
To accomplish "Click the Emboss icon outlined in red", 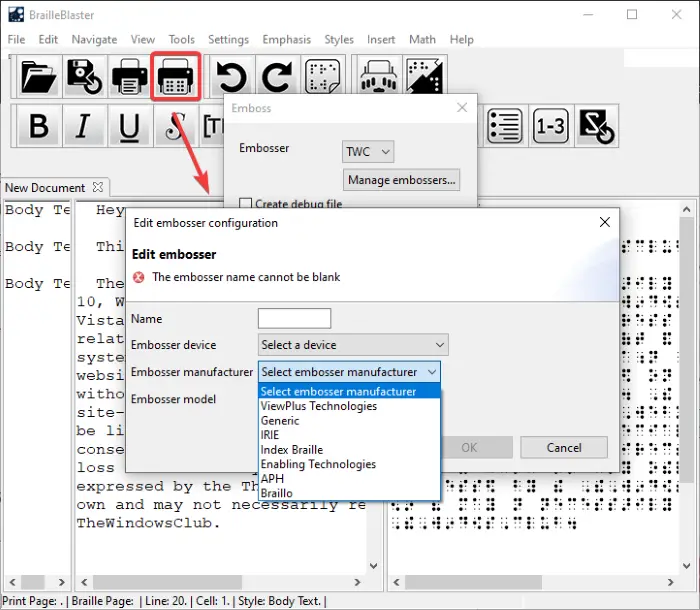I will [x=175, y=76].
